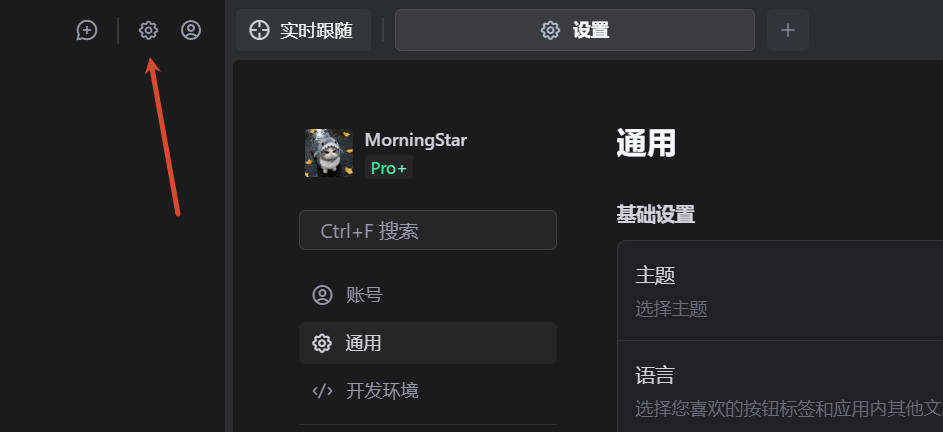Select the 设置 tab title
This screenshot has width=943, height=432.
[591, 30]
